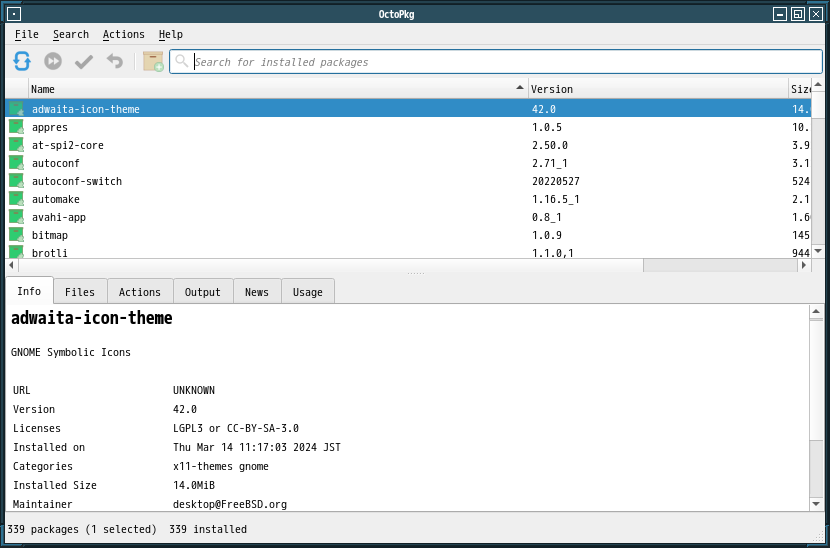Click the package icon beside bitmap
This screenshot has width=830, height=548.
tap(16, 235)
